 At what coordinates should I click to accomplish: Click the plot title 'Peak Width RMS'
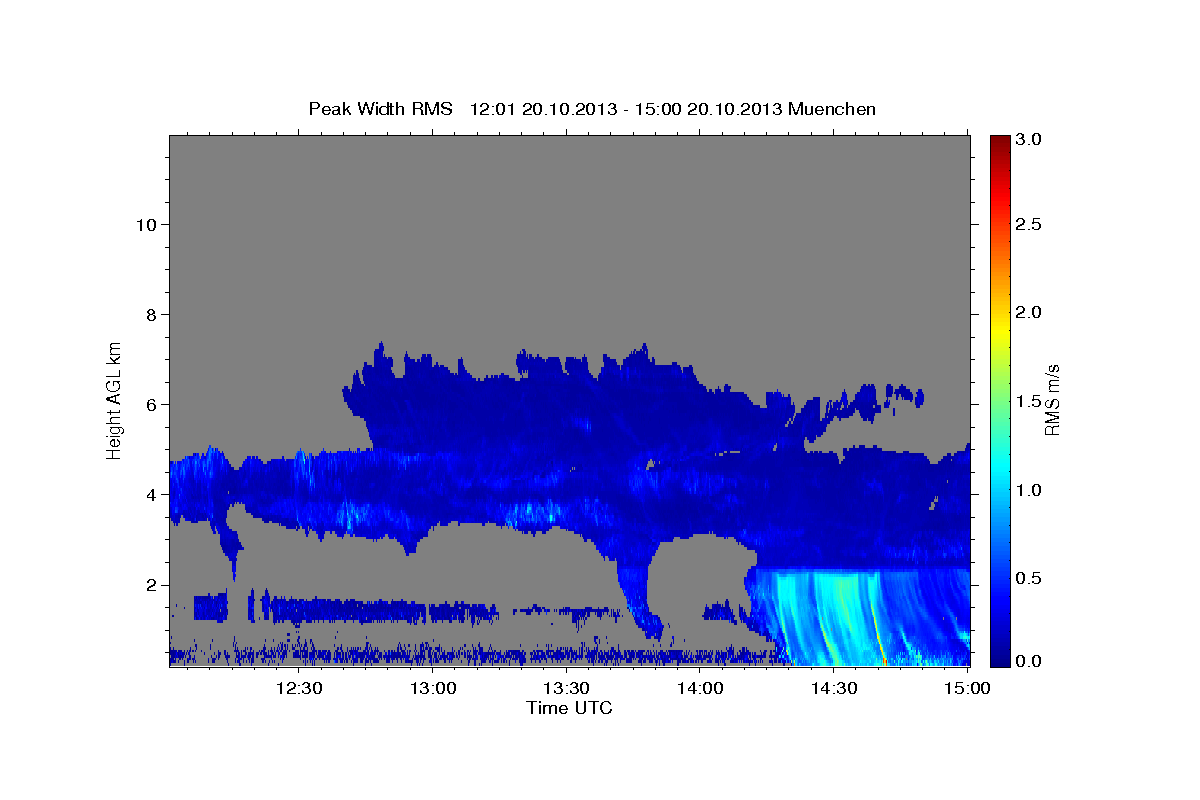click(380, 109)
